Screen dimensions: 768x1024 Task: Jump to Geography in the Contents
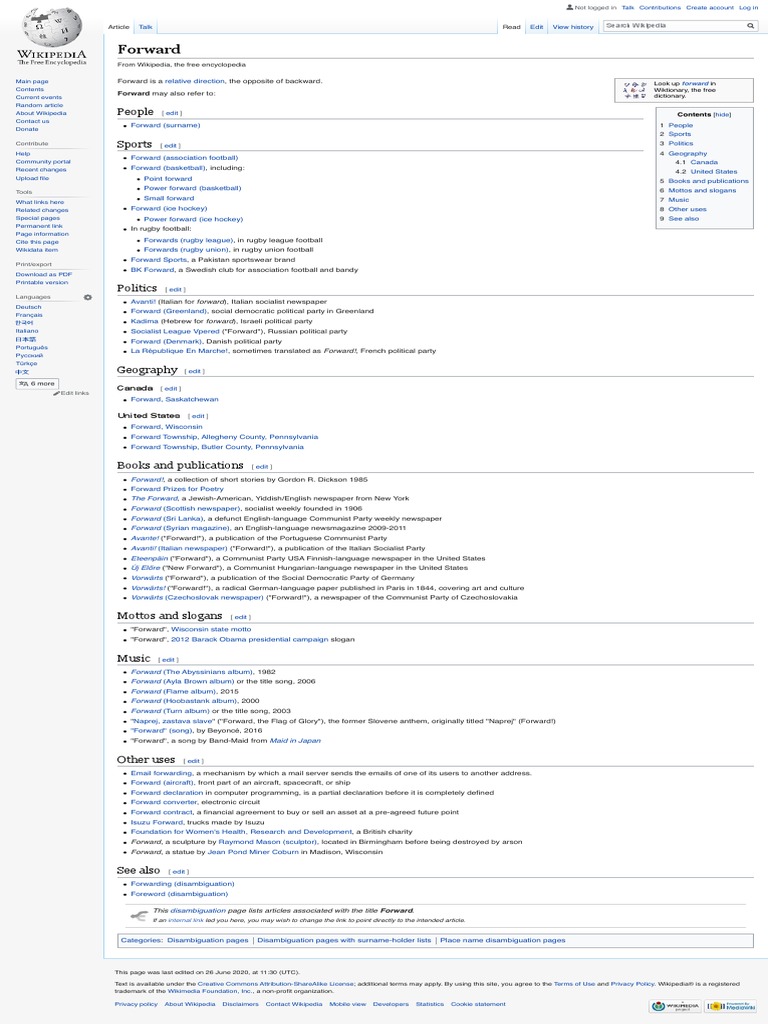(x=688, y=153)
